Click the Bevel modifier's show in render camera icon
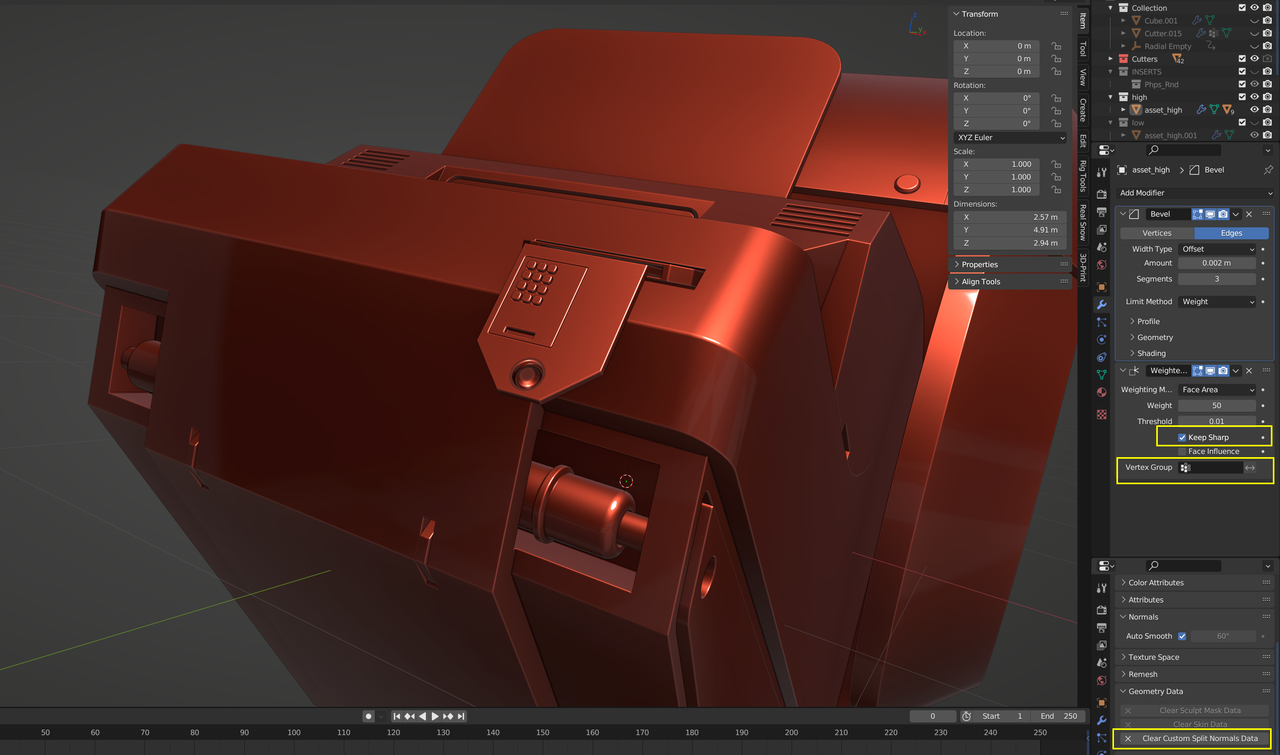This screenshot has height=755, width=1280. (x=1223, y=214)
